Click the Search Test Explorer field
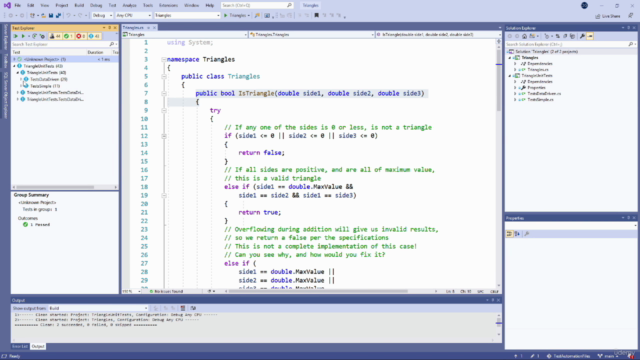Image resolution: width=640 pixels, height=360 pixels. click(63, 44)
